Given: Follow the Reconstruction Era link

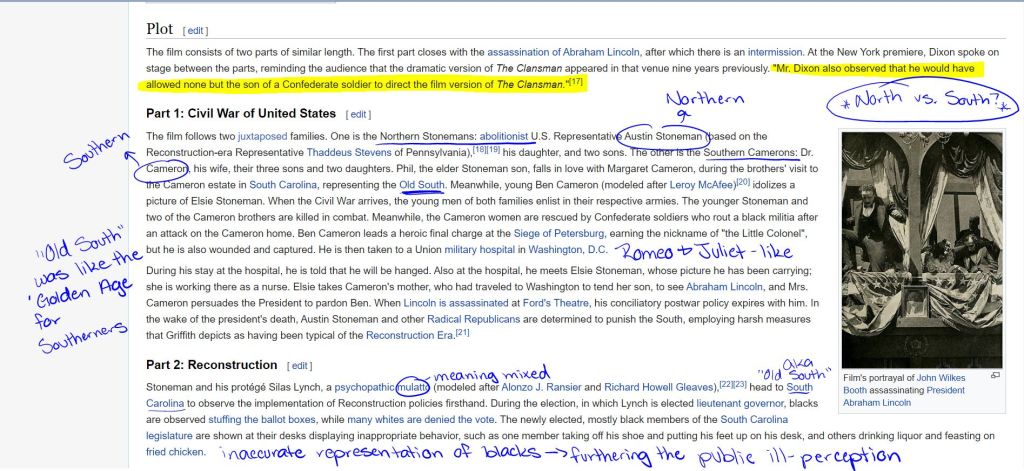Looking at the screenshot, I should (410, 334).
